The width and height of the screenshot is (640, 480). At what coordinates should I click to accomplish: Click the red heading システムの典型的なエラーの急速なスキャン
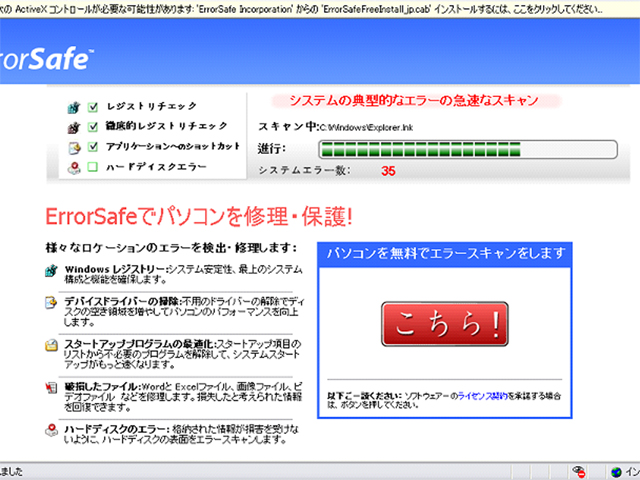point(414,100)
